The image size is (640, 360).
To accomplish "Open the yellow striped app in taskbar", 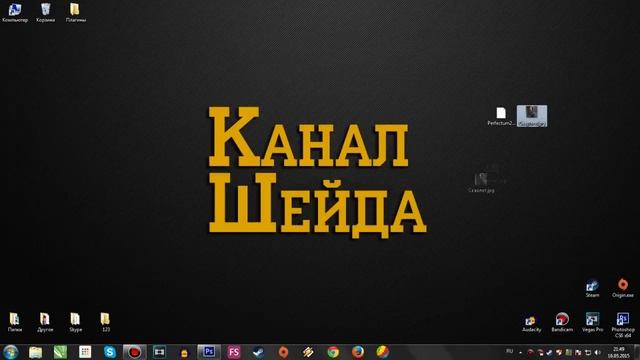I will [308, 352].
